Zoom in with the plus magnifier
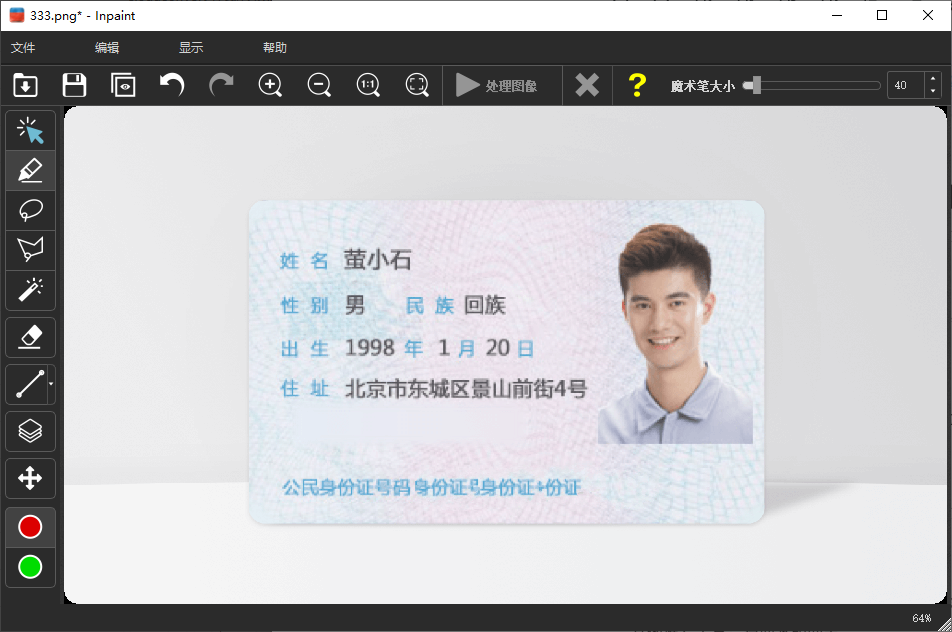The width and height of the screenshot is (952, 632). 270,86
